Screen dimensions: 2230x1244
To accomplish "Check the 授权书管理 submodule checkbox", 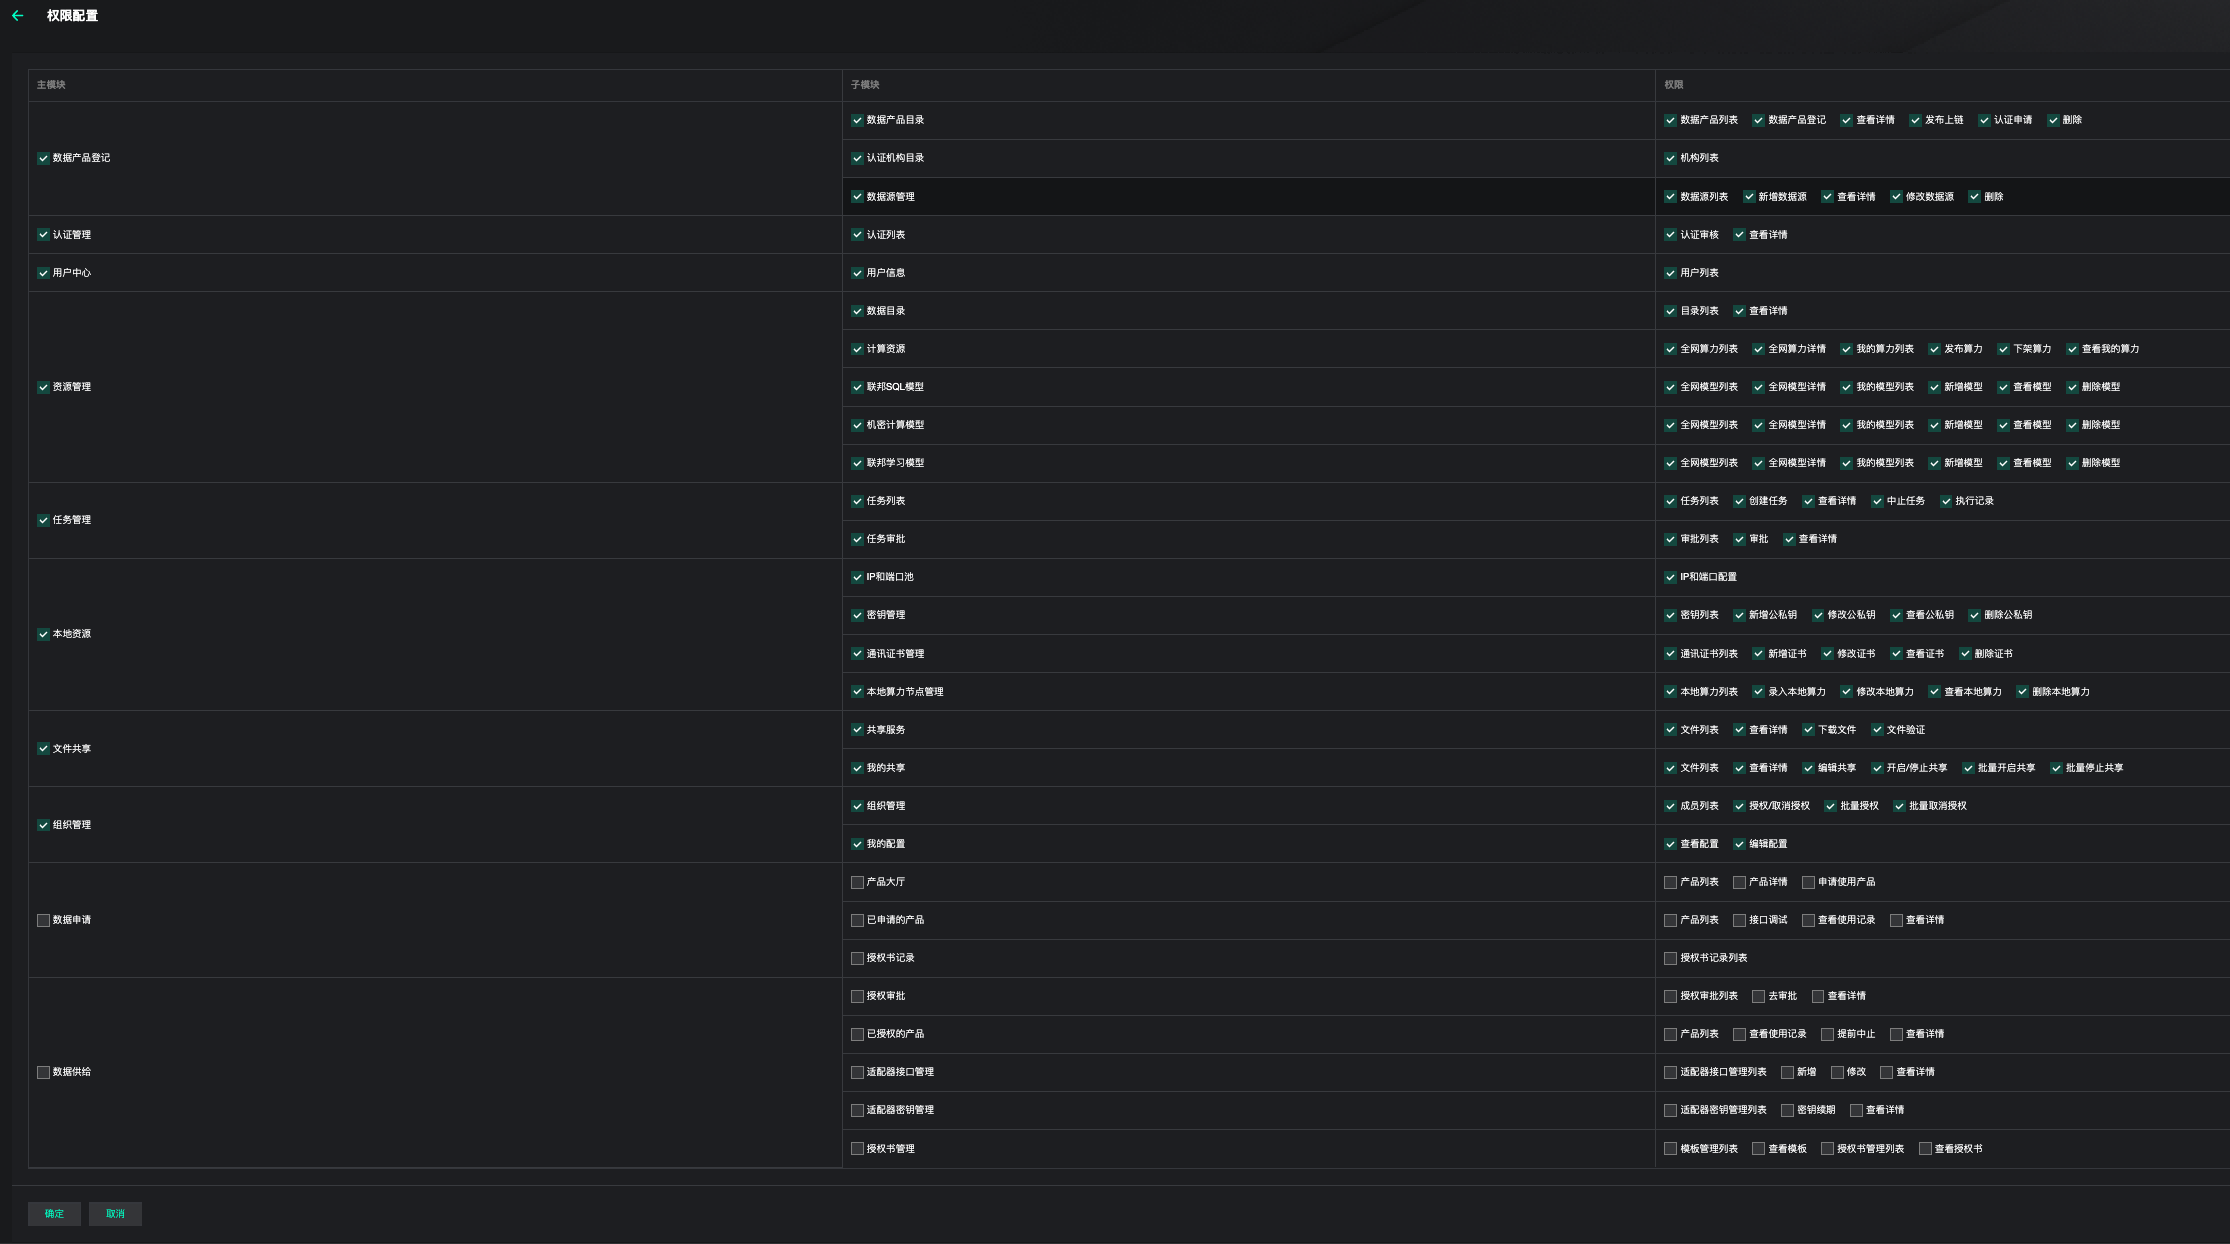I will coord(857,1149).
